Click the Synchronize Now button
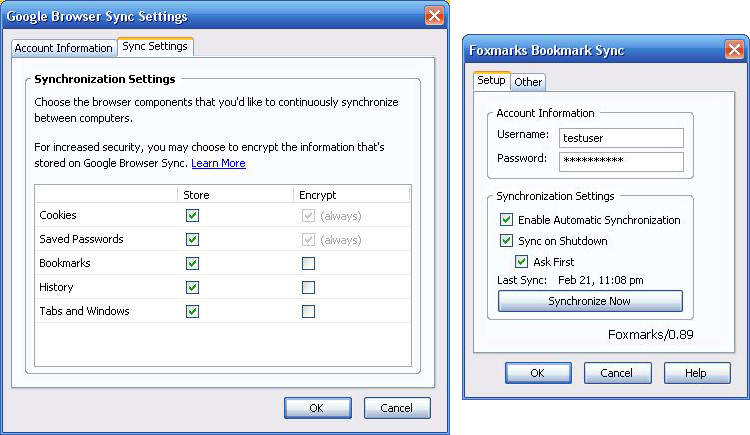Viewport: 750px width, 435px height. 590,301
